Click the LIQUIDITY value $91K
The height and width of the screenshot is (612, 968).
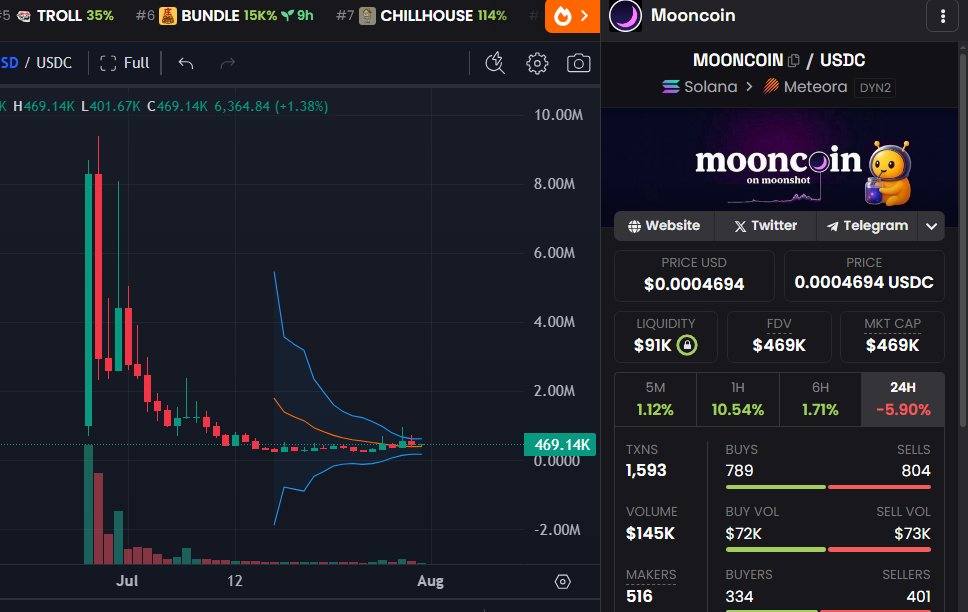pos(653,345)
